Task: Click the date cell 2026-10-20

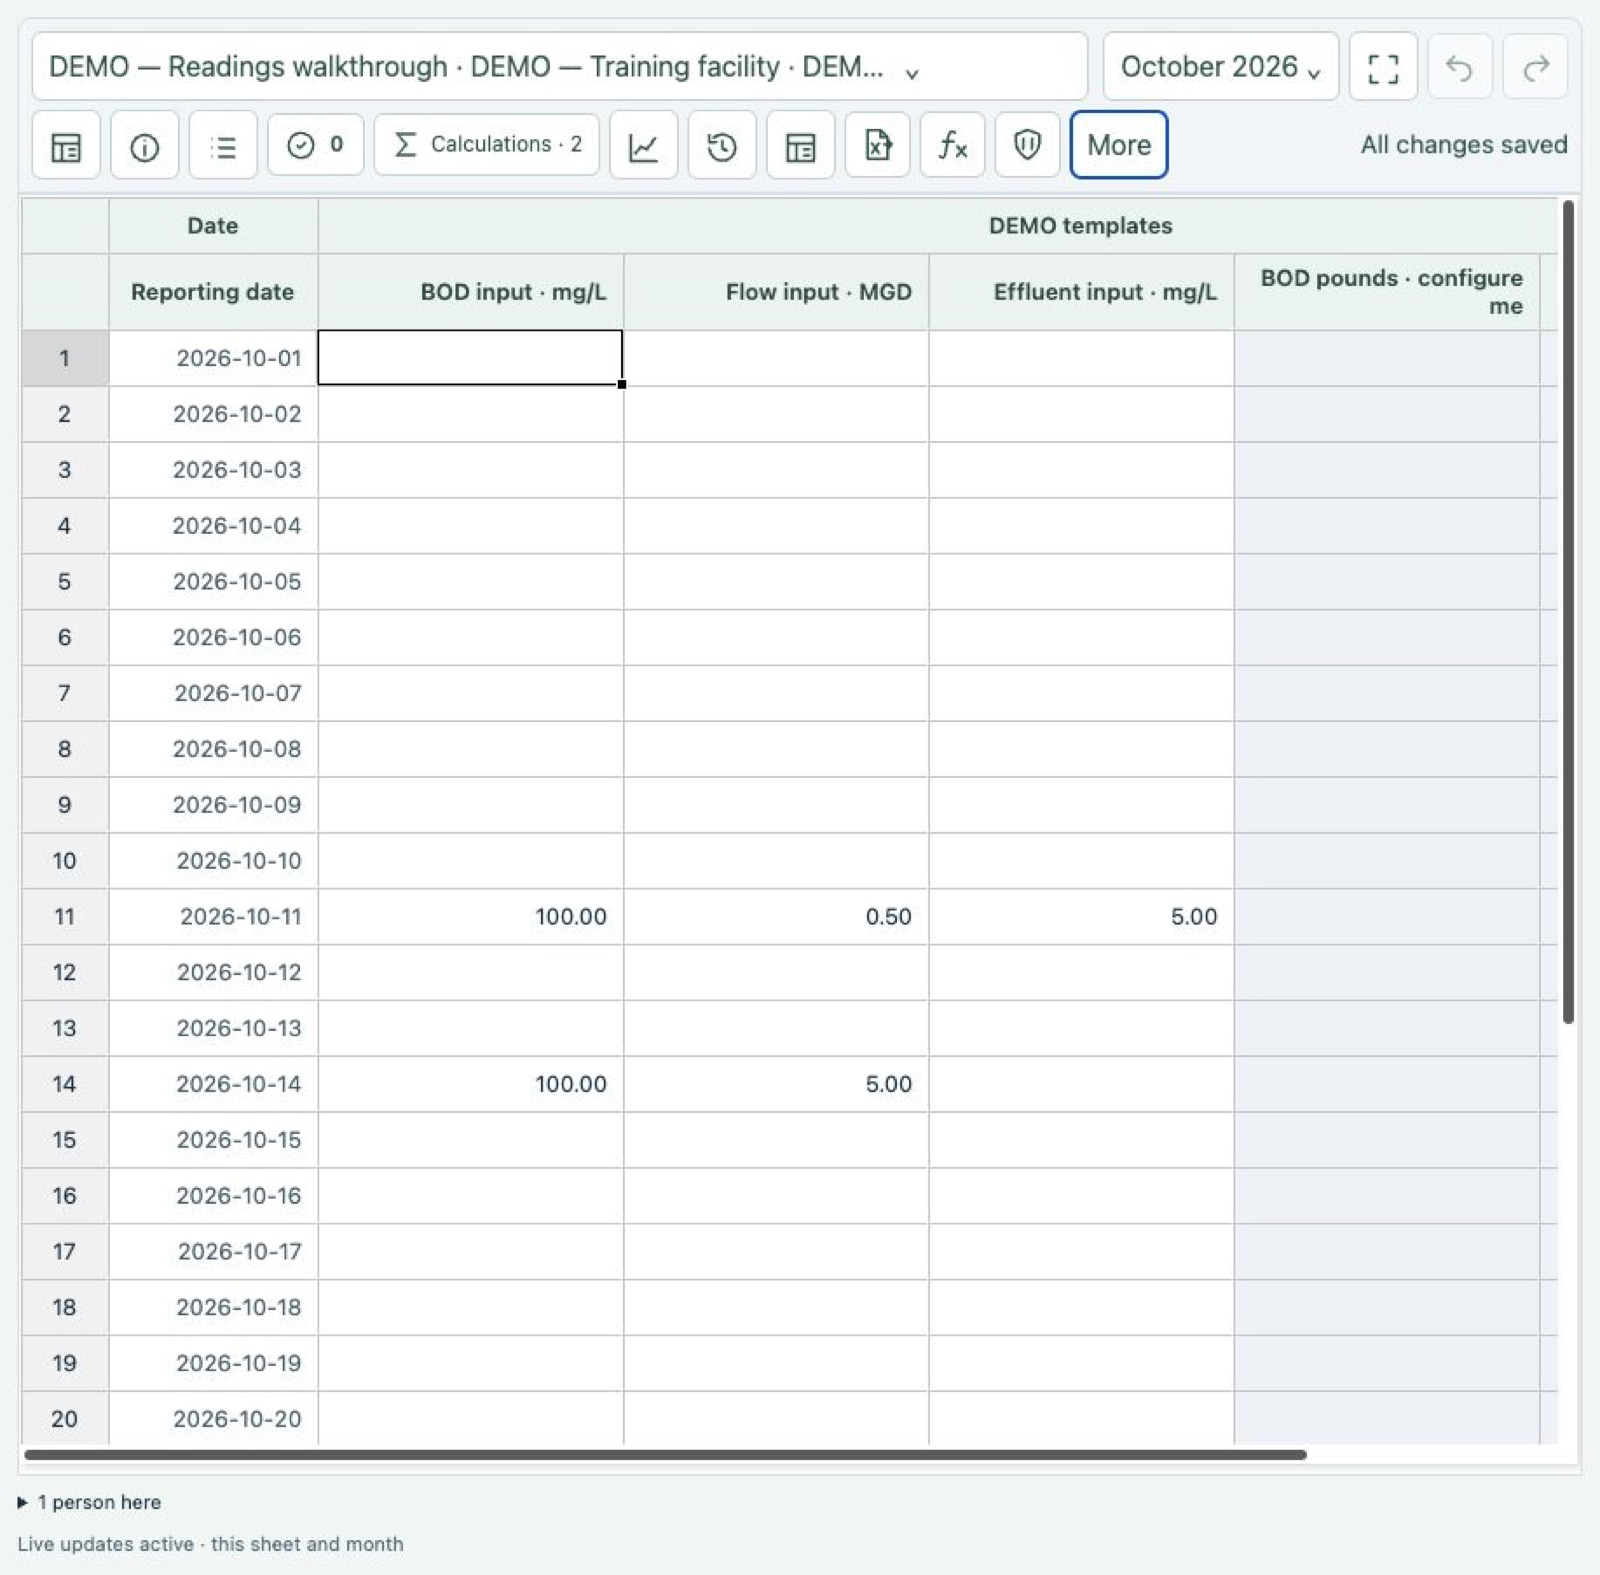Action: pyautogui.click(x=213, y=1418)
